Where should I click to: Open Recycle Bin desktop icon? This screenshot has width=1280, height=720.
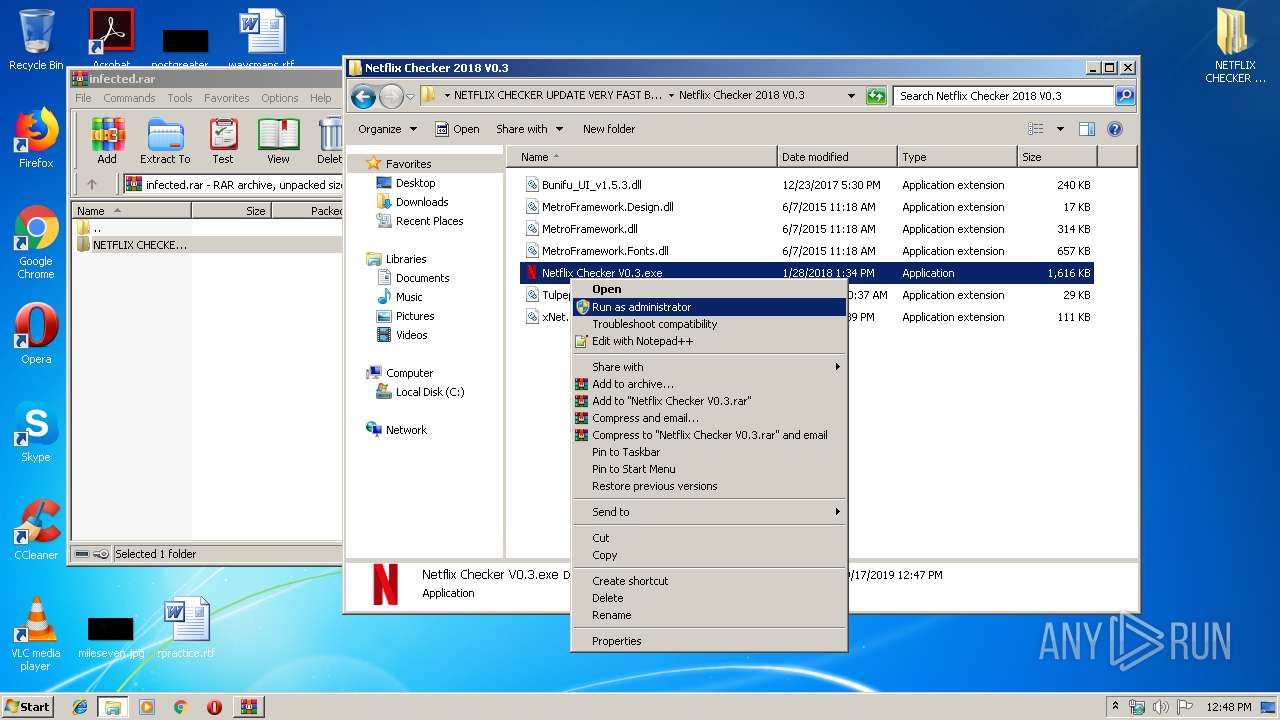[36, 40]
